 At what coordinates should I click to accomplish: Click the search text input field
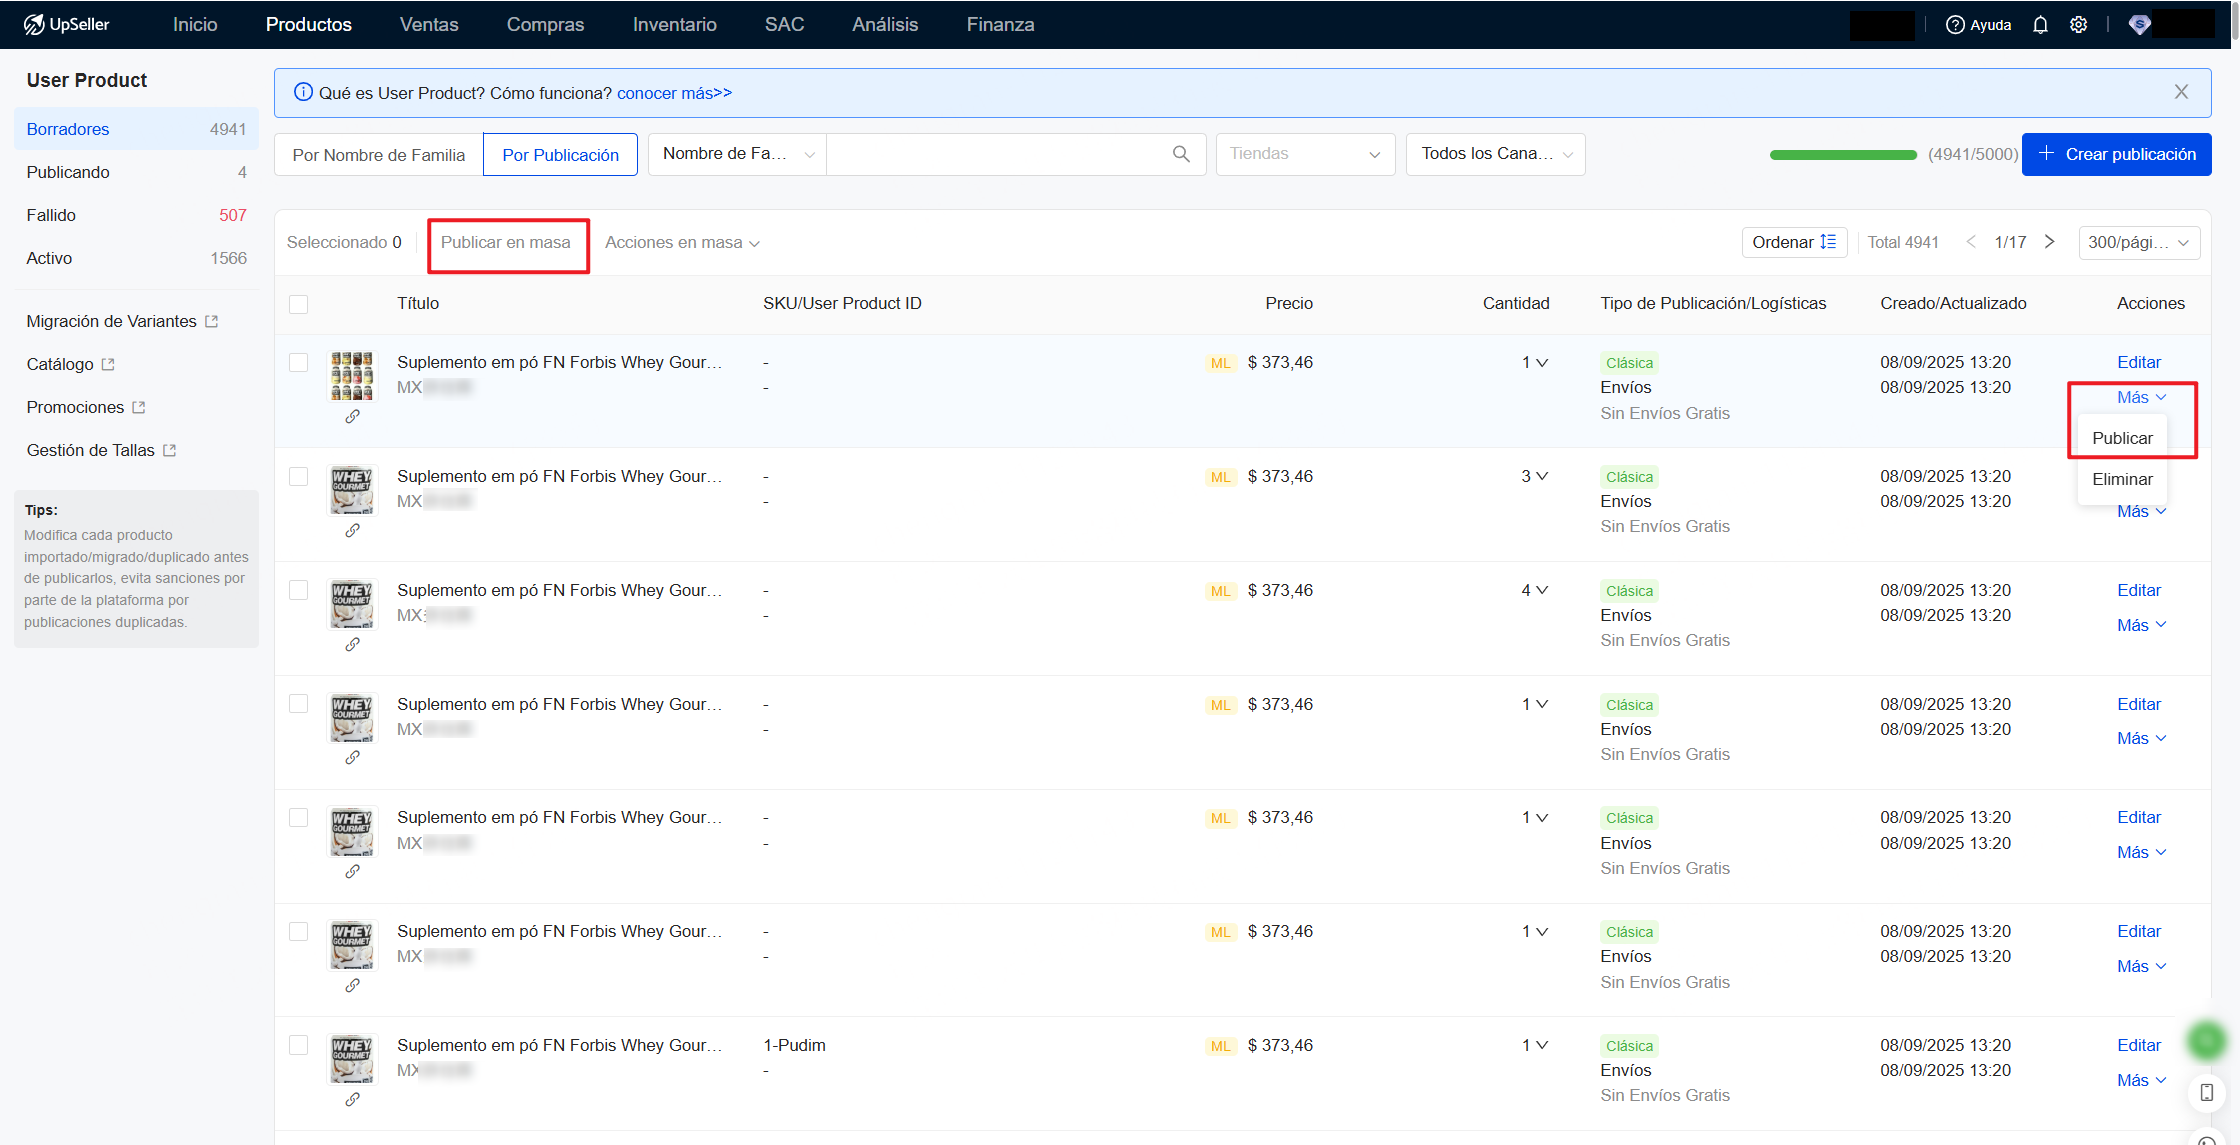(1000, 154)
